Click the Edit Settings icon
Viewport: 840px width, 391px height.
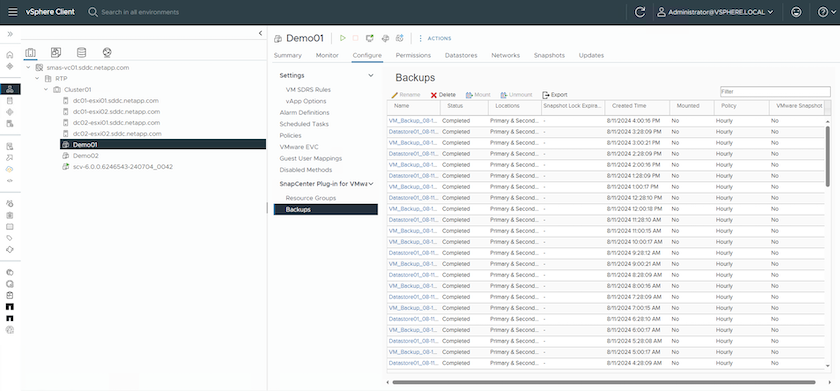coord(385,38)
